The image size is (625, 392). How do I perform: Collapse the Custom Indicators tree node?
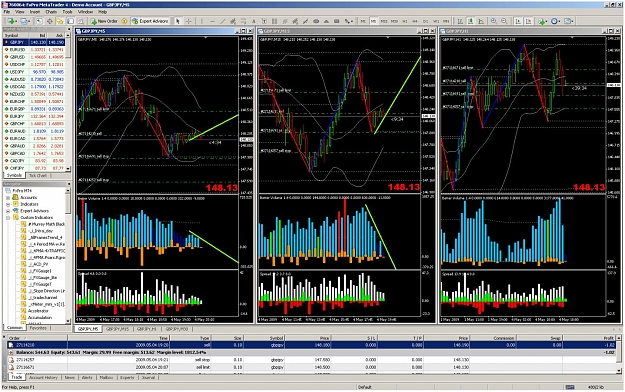click(x=8, y=218)
